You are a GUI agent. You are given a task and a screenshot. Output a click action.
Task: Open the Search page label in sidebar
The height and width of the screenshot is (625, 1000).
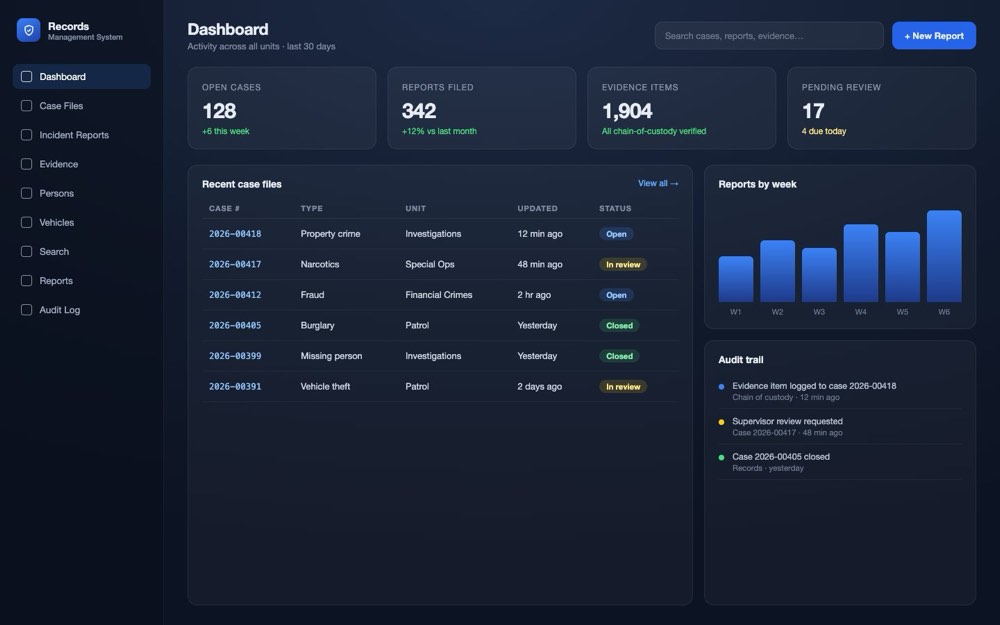54,251
